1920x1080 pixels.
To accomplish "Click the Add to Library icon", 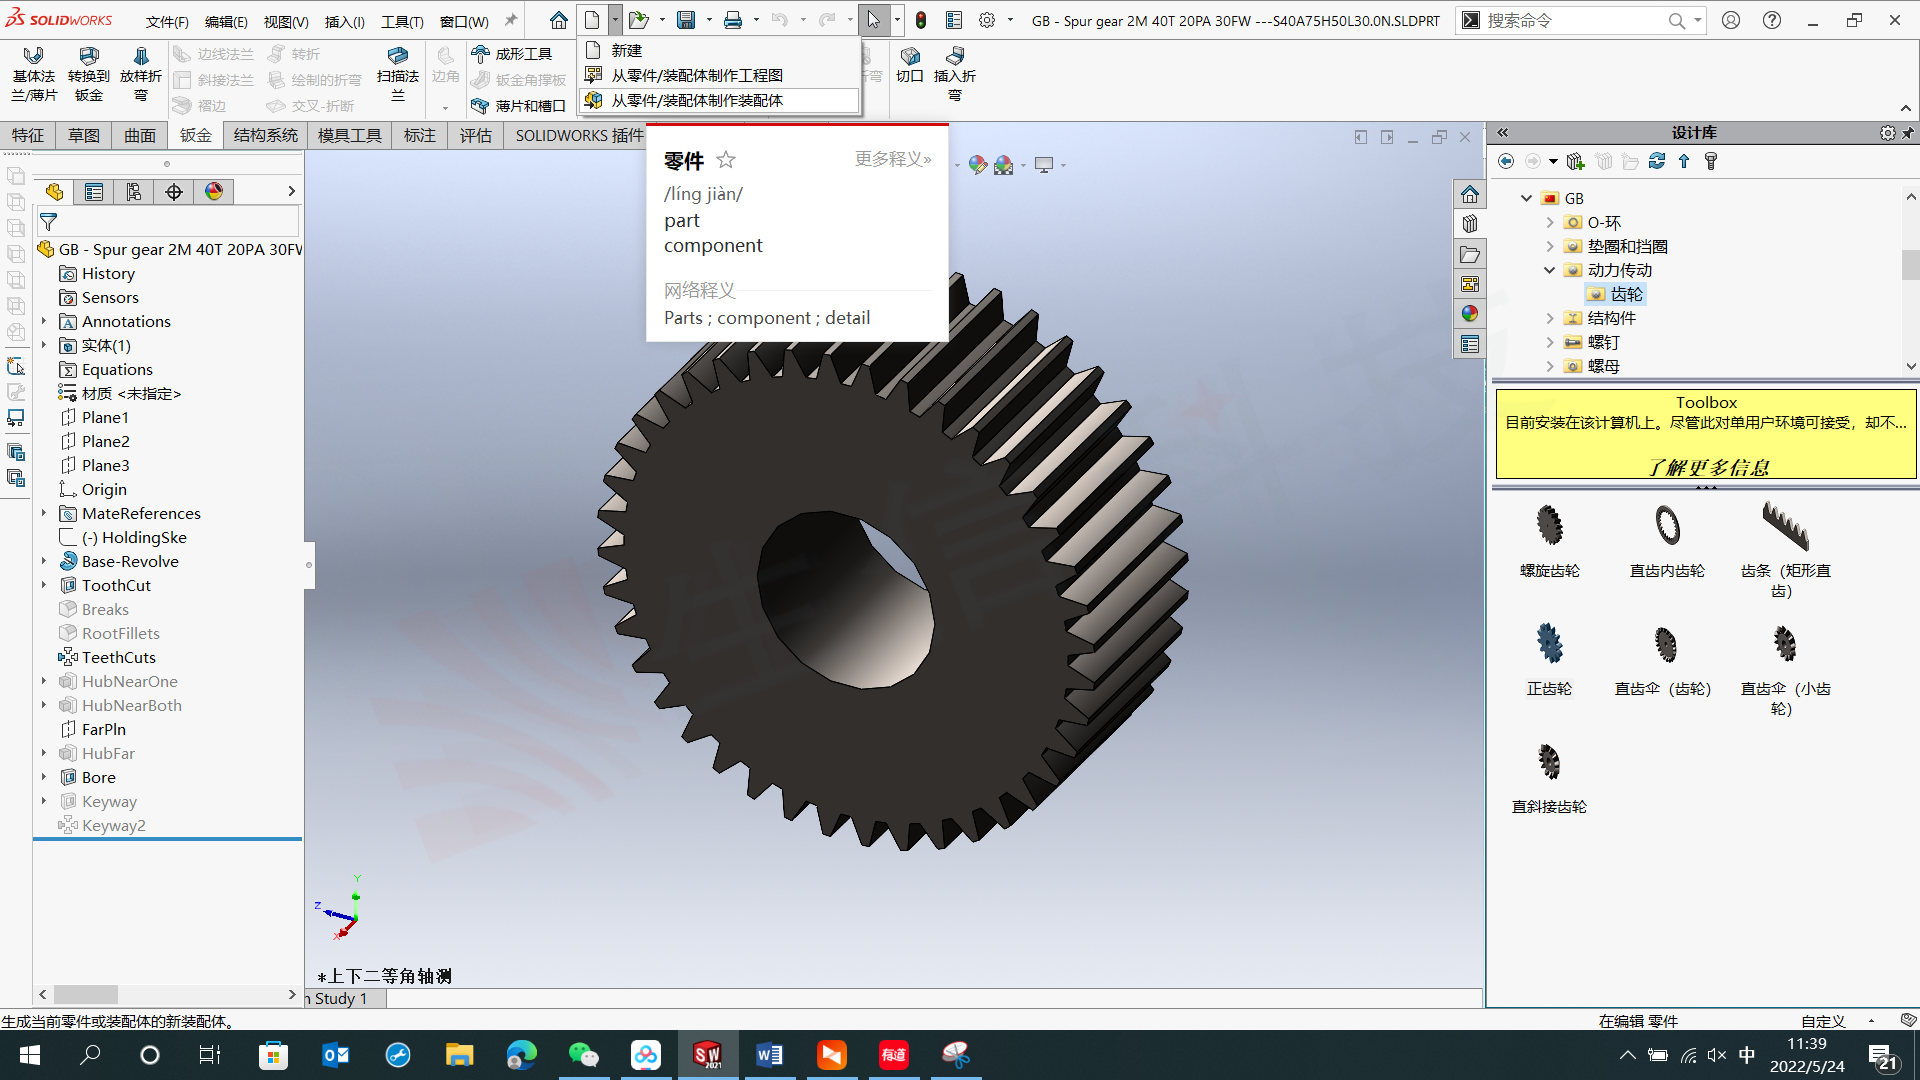I will 1576,161.
